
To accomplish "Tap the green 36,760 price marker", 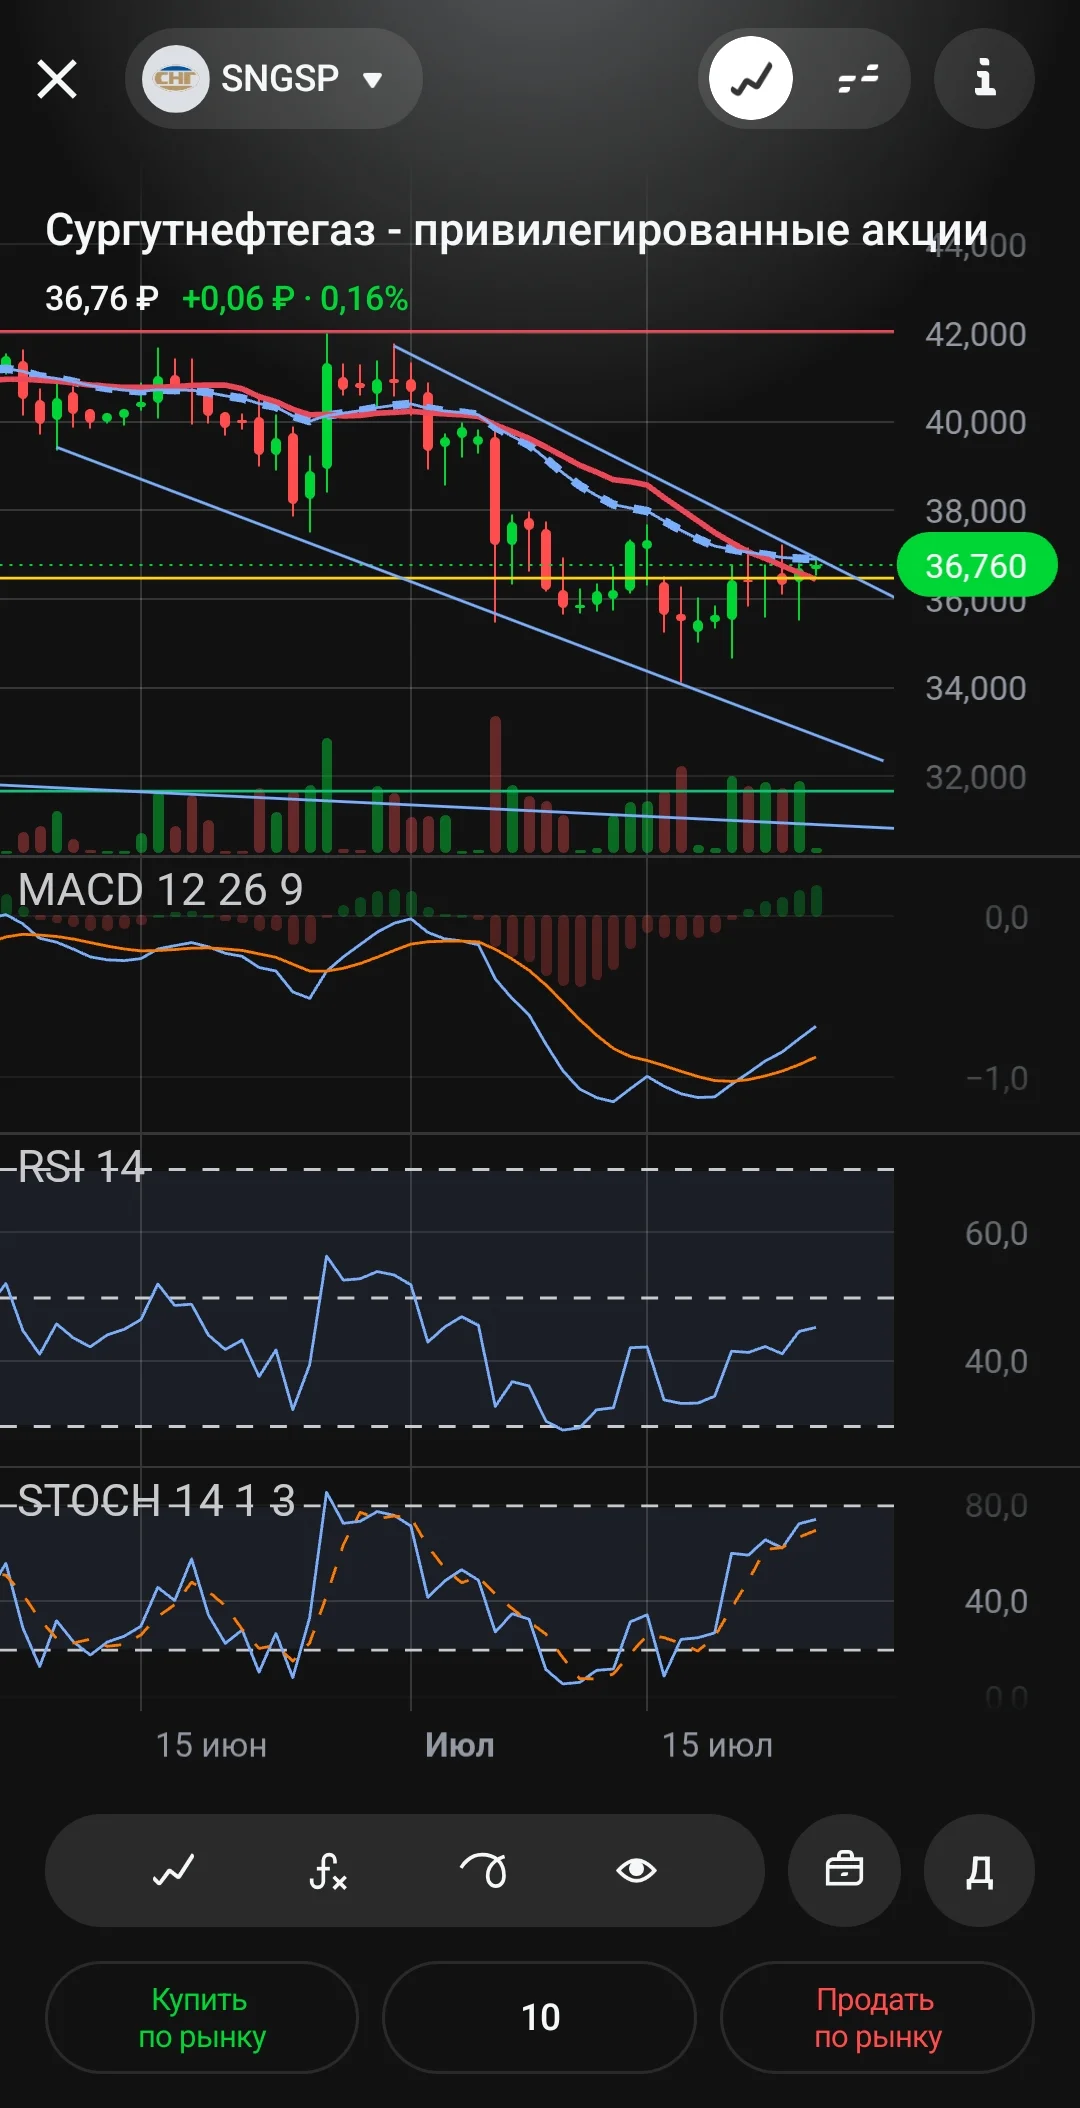I will pyautogui.click(x=976, y=566).
